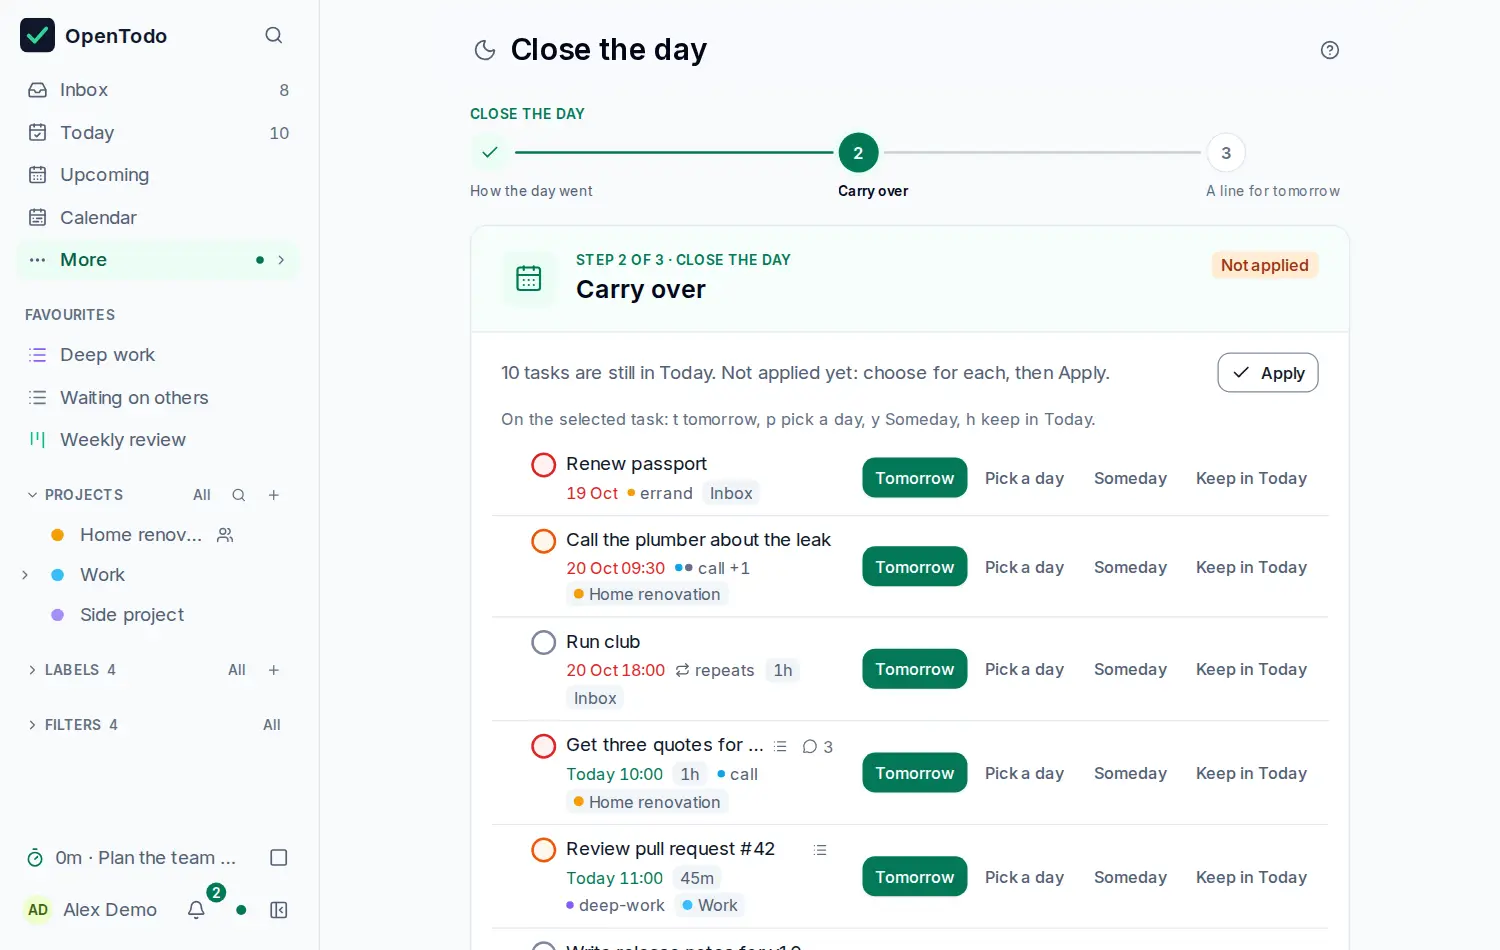Expand the Labels section
Image resolution: width=1500 pixels, height=950 pixels.
[32, 670]
